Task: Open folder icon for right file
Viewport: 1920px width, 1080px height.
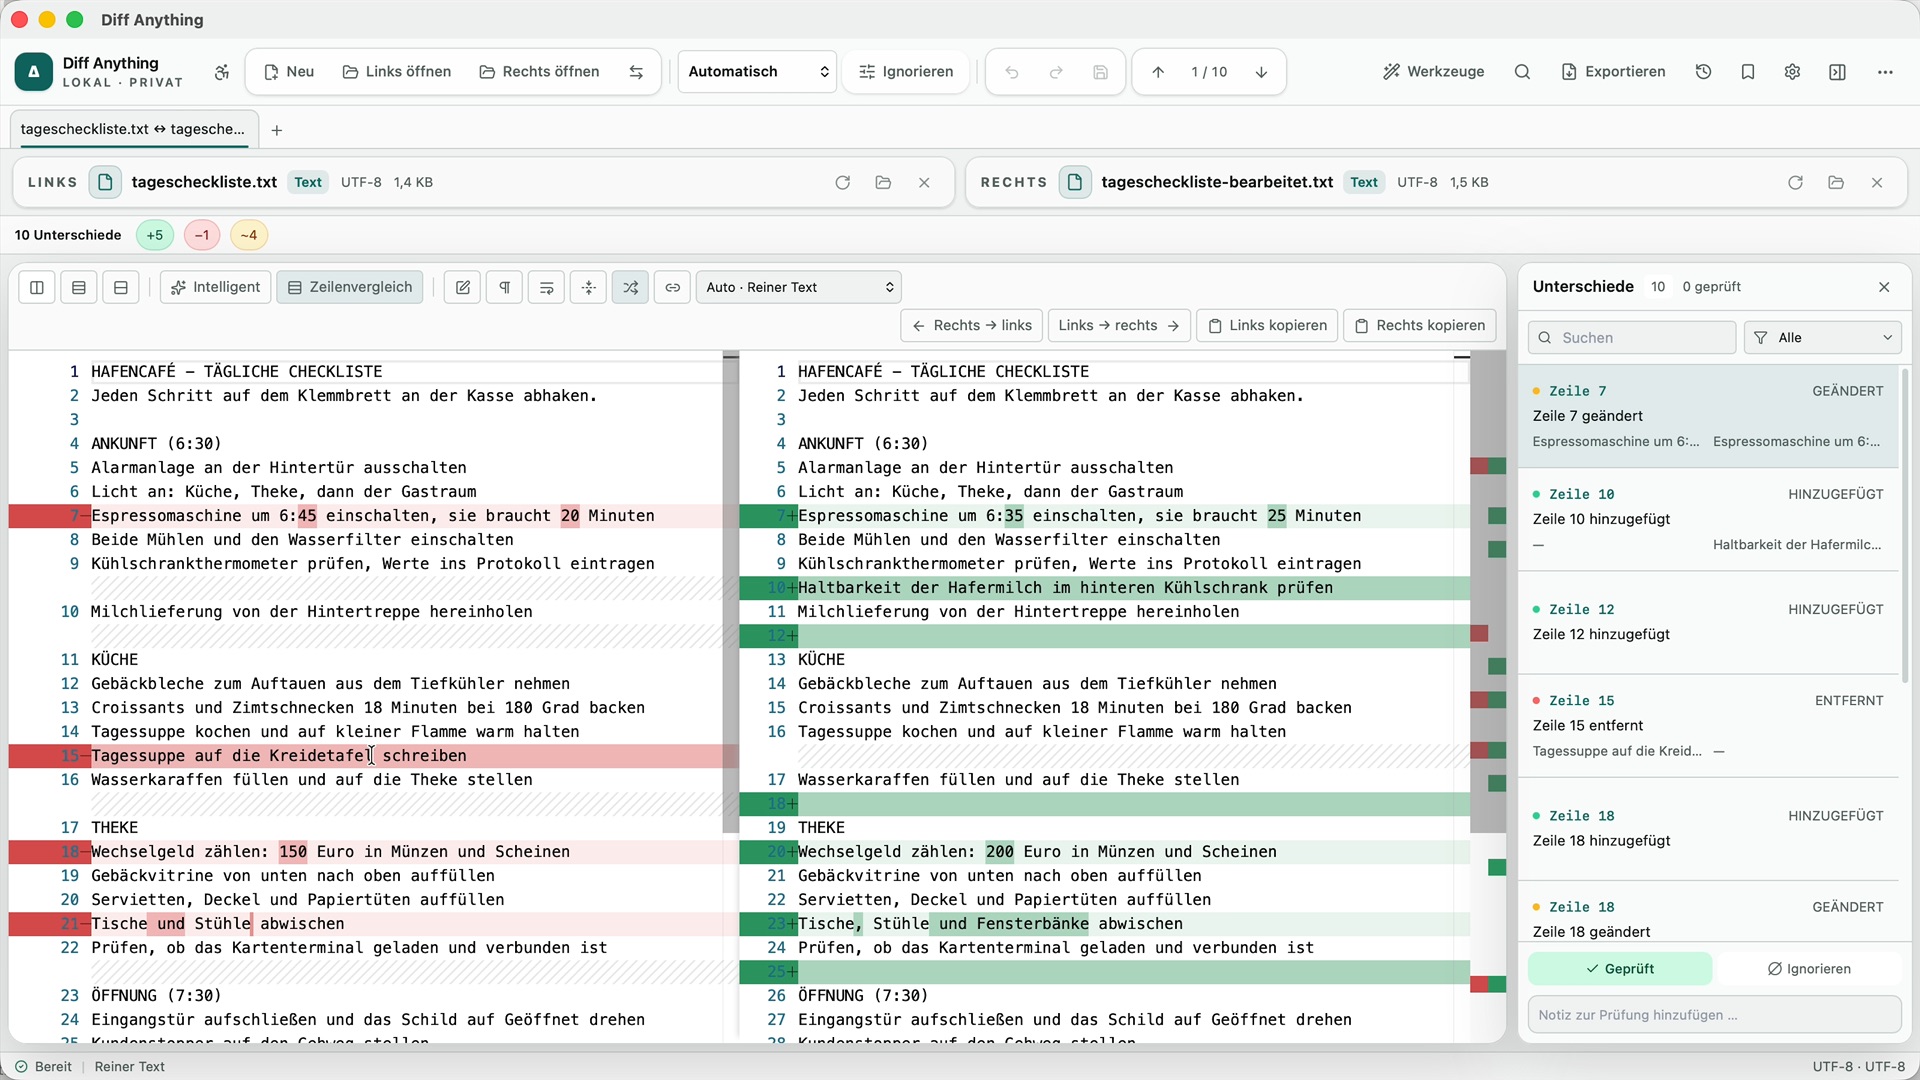Action: click(x=1835, y=182)
